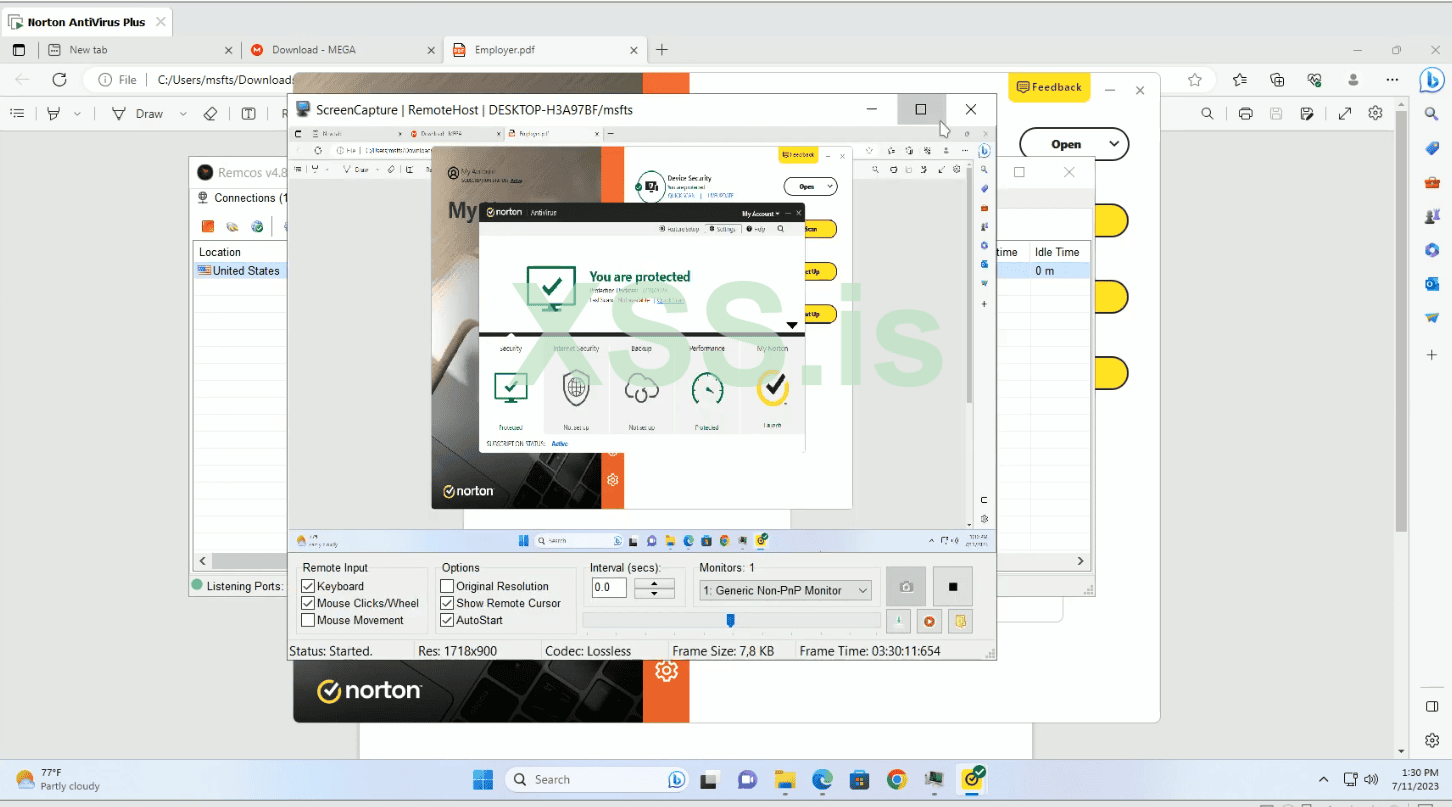Switch to the New tab browser tab

tap(139, 50)
